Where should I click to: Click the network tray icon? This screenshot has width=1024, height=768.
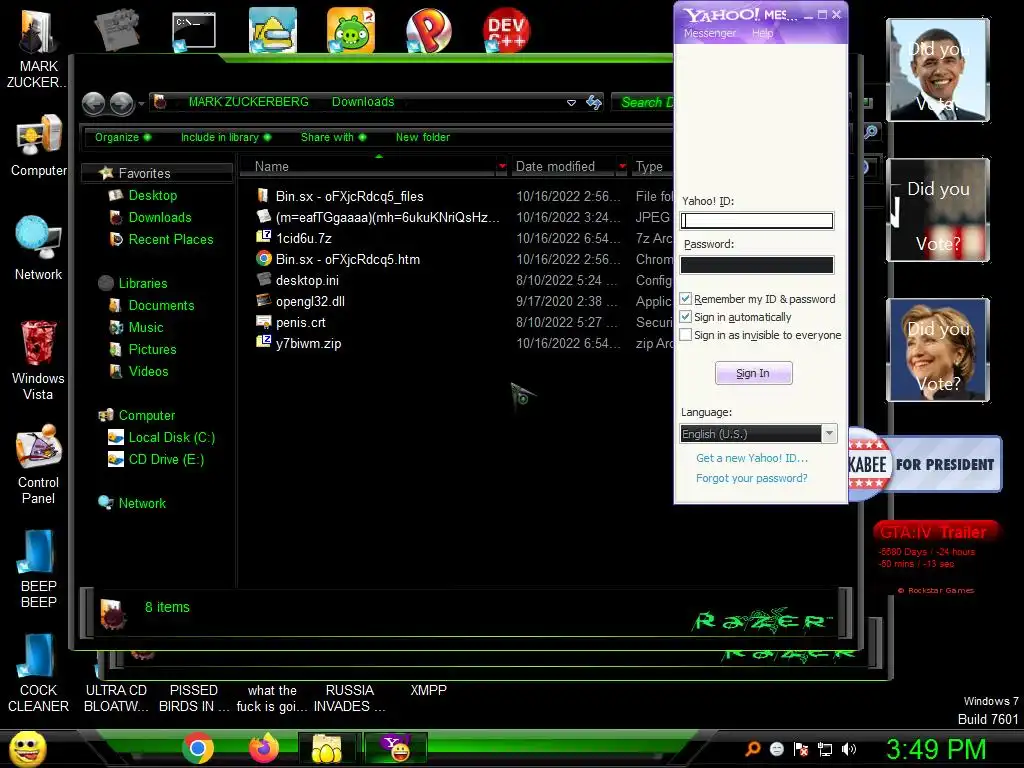[825, 749]
